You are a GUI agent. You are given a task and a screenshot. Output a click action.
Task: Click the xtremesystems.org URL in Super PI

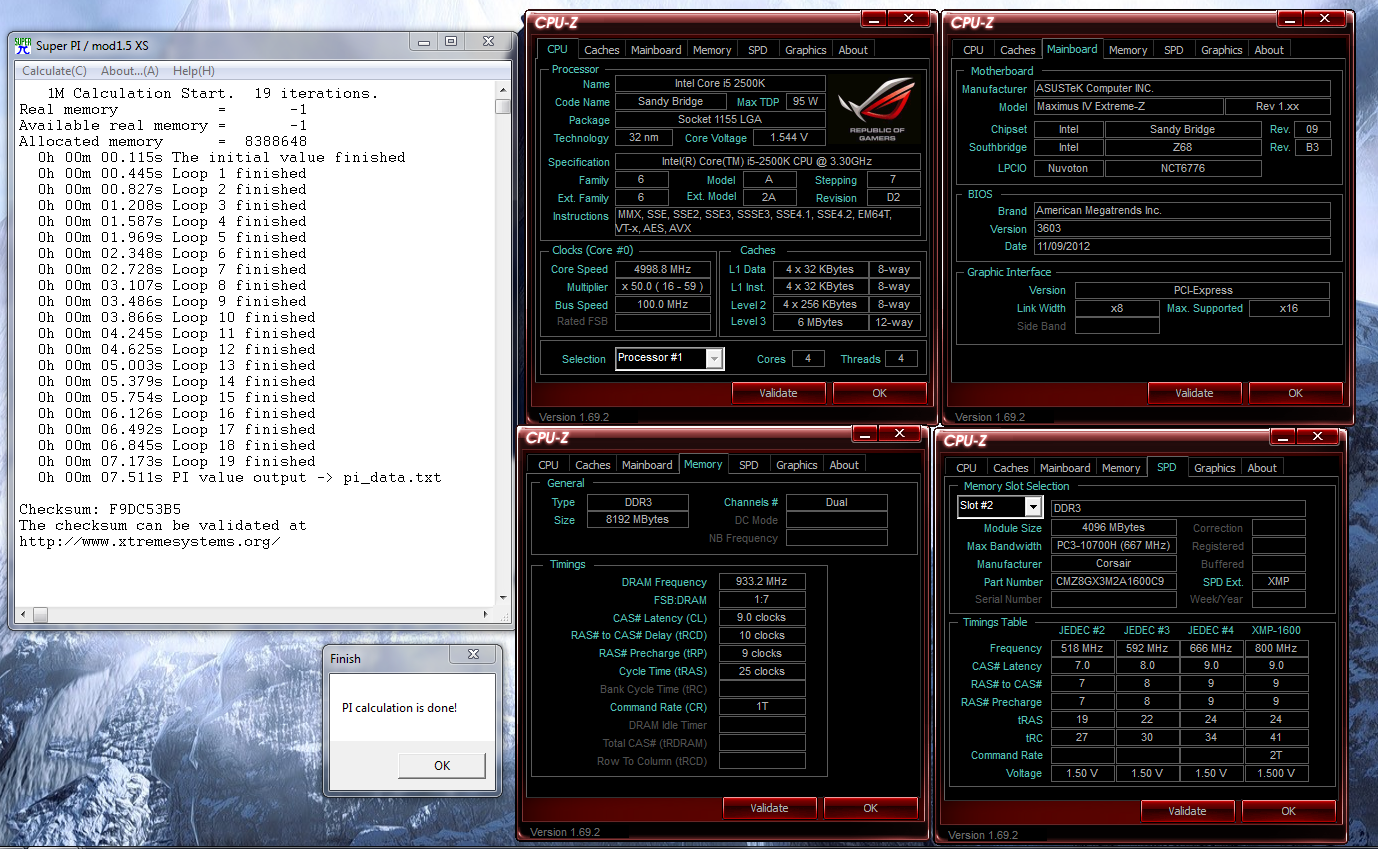[150, 542]
